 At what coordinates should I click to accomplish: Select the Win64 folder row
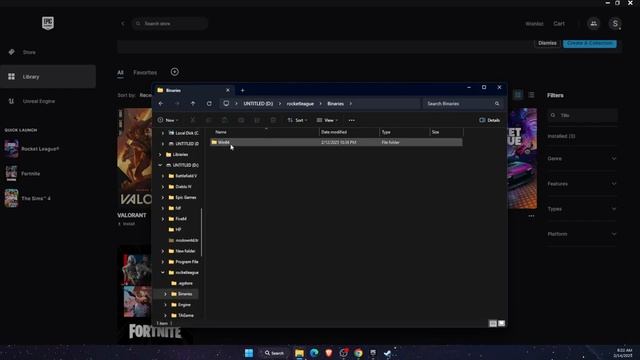[336, 142]
